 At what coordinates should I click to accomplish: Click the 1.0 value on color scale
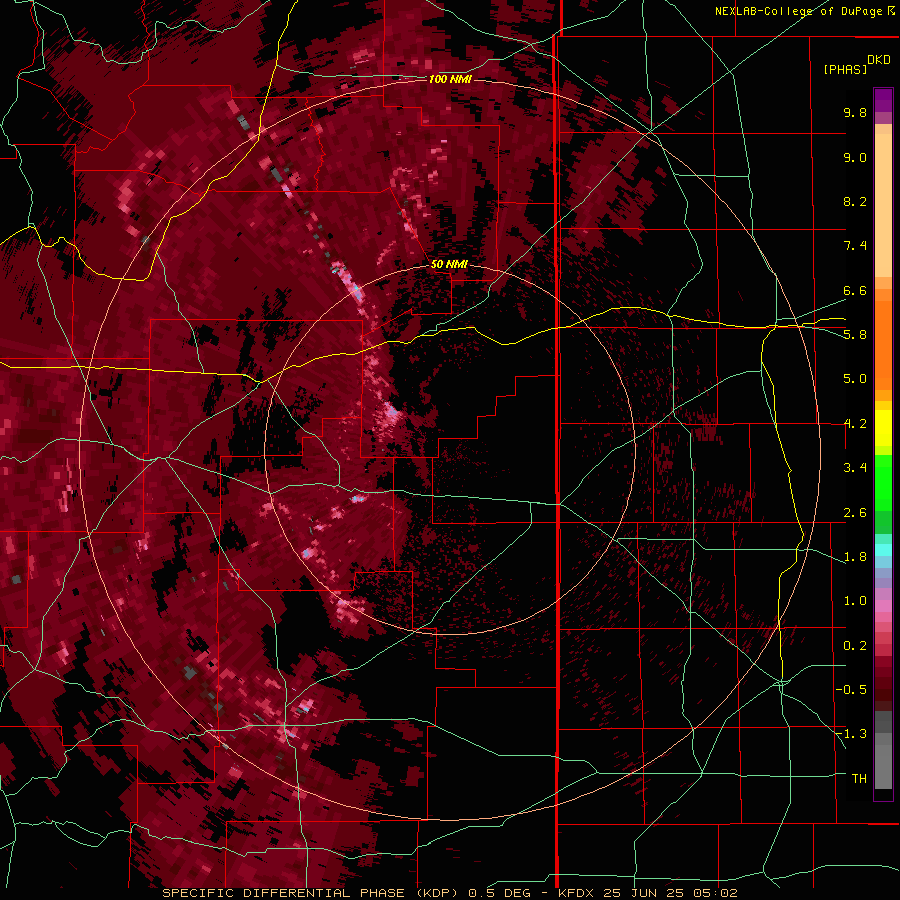[855, 601]
